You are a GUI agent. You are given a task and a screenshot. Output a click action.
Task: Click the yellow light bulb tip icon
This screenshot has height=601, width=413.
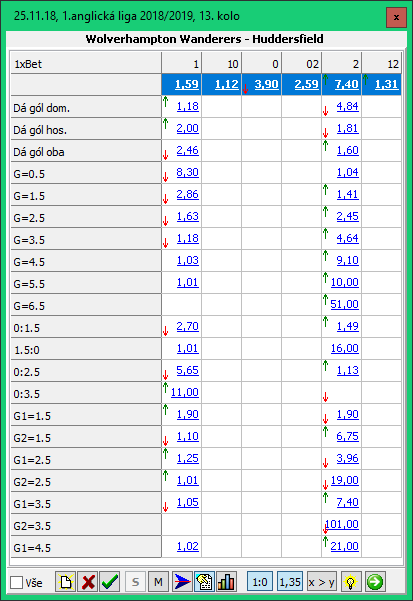click(x=351, y=582)
